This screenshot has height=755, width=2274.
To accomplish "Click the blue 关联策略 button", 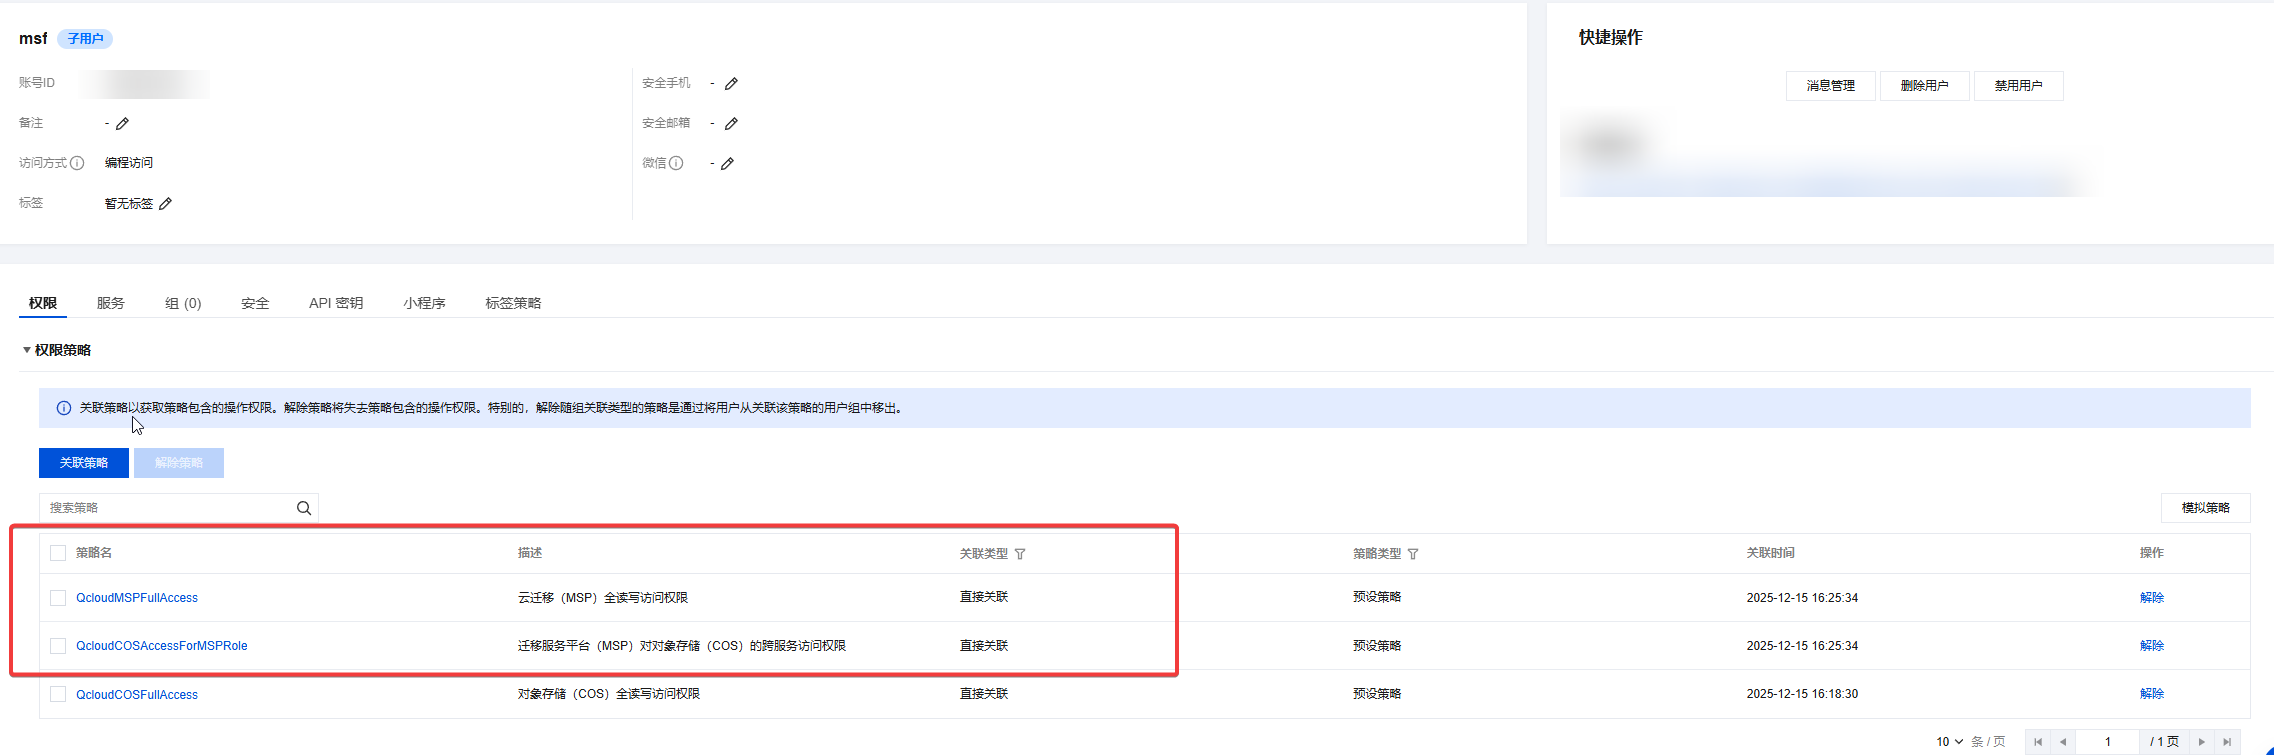I will (84, 463).
